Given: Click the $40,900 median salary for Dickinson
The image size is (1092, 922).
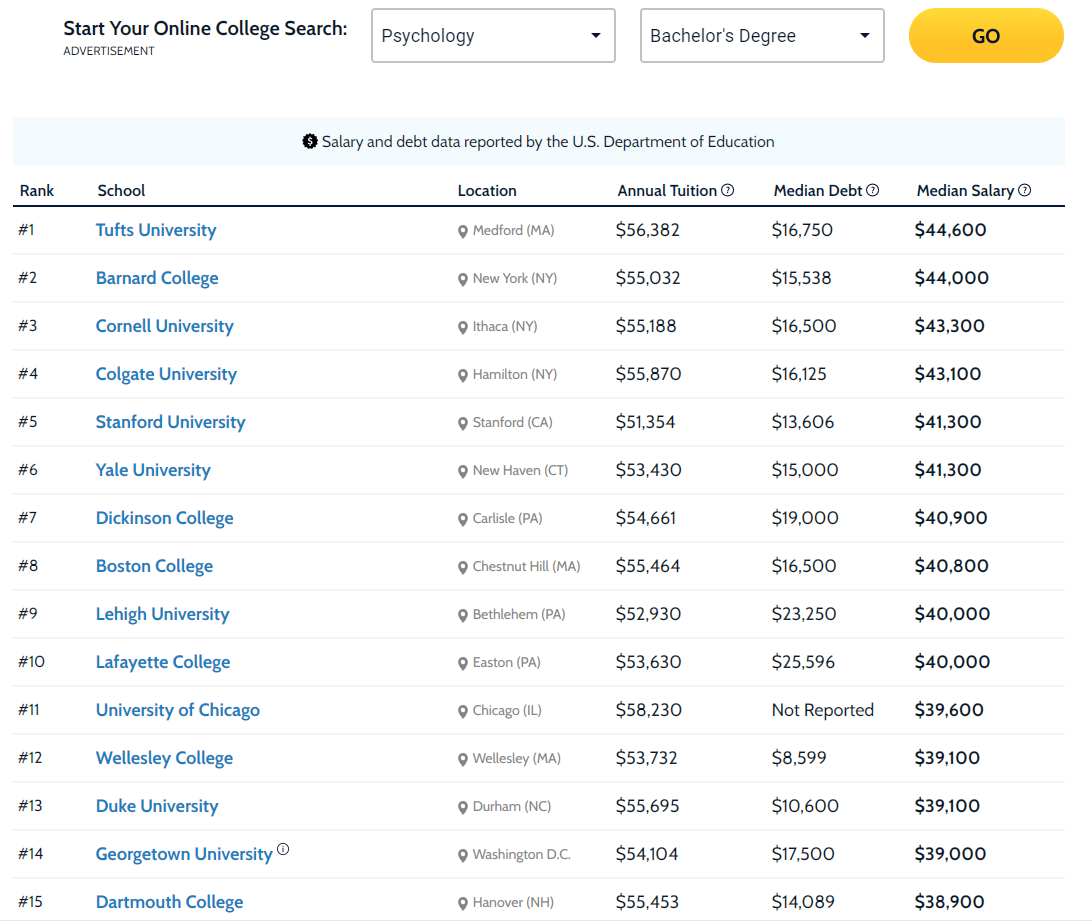Looking at the screenshot, I should (x=951, y=518).
